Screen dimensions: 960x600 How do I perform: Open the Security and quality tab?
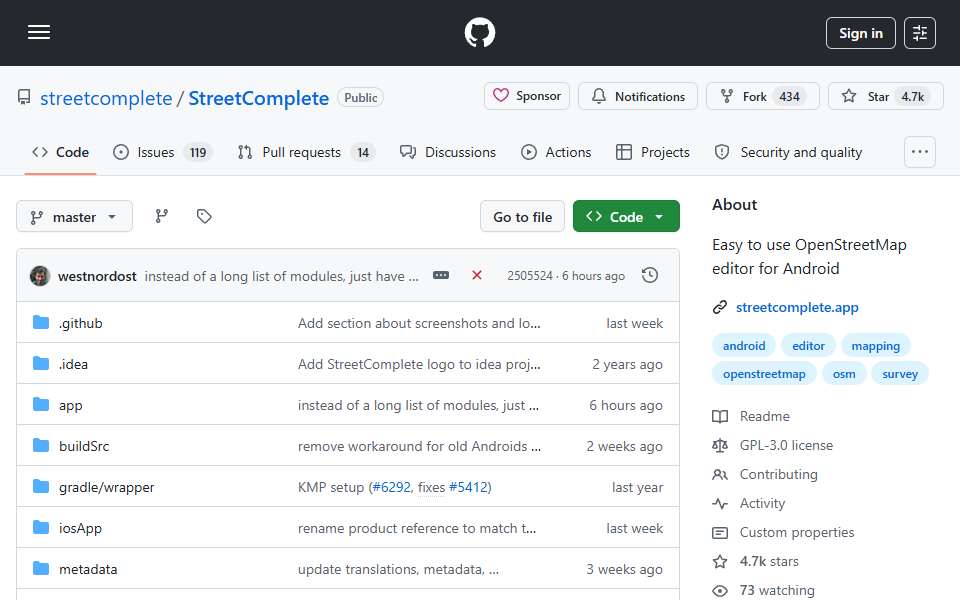(x=789, y=152)
